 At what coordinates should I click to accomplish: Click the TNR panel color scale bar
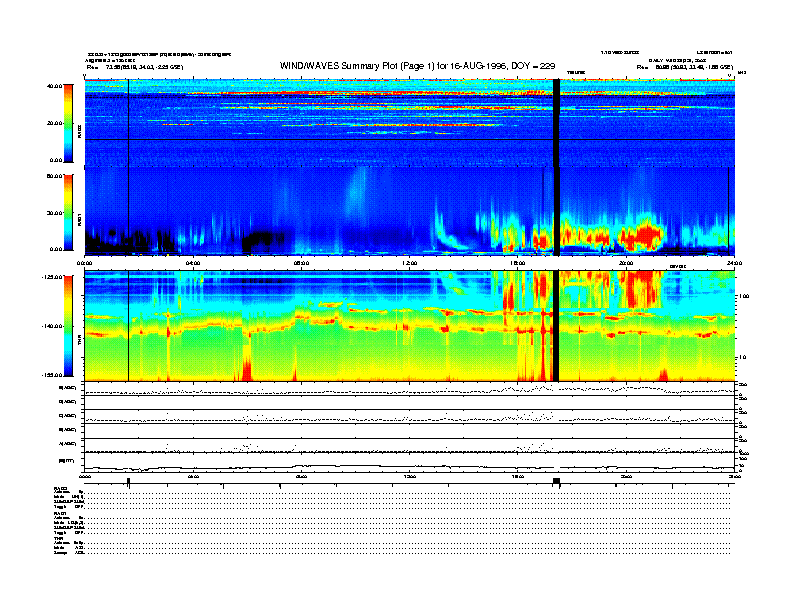click(x=68, y=326)
